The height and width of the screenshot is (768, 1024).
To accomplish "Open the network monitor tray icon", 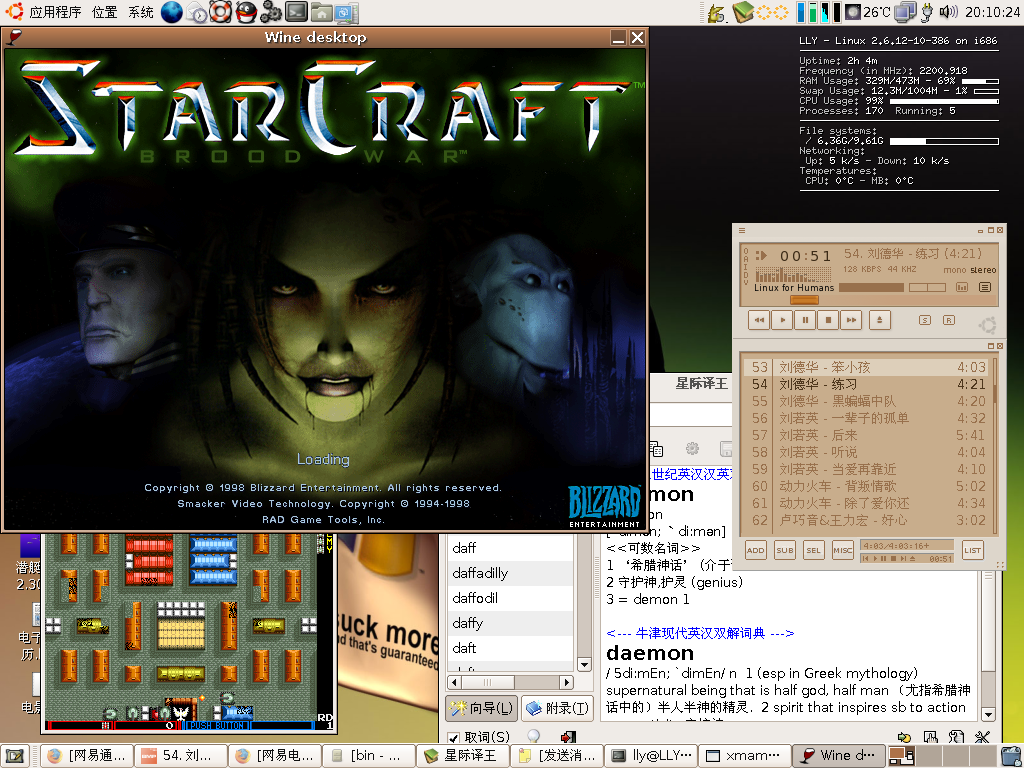I will pos(905,12).
